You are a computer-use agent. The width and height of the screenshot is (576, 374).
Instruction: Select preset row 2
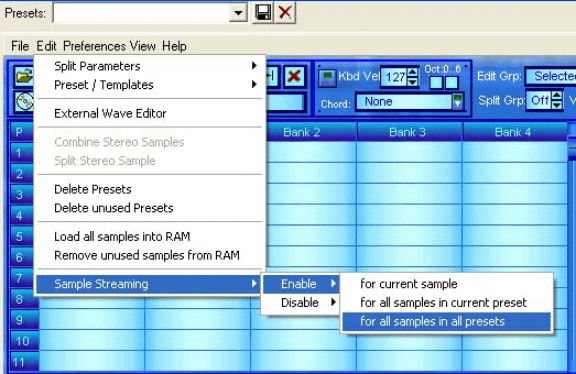coord(22,174)
